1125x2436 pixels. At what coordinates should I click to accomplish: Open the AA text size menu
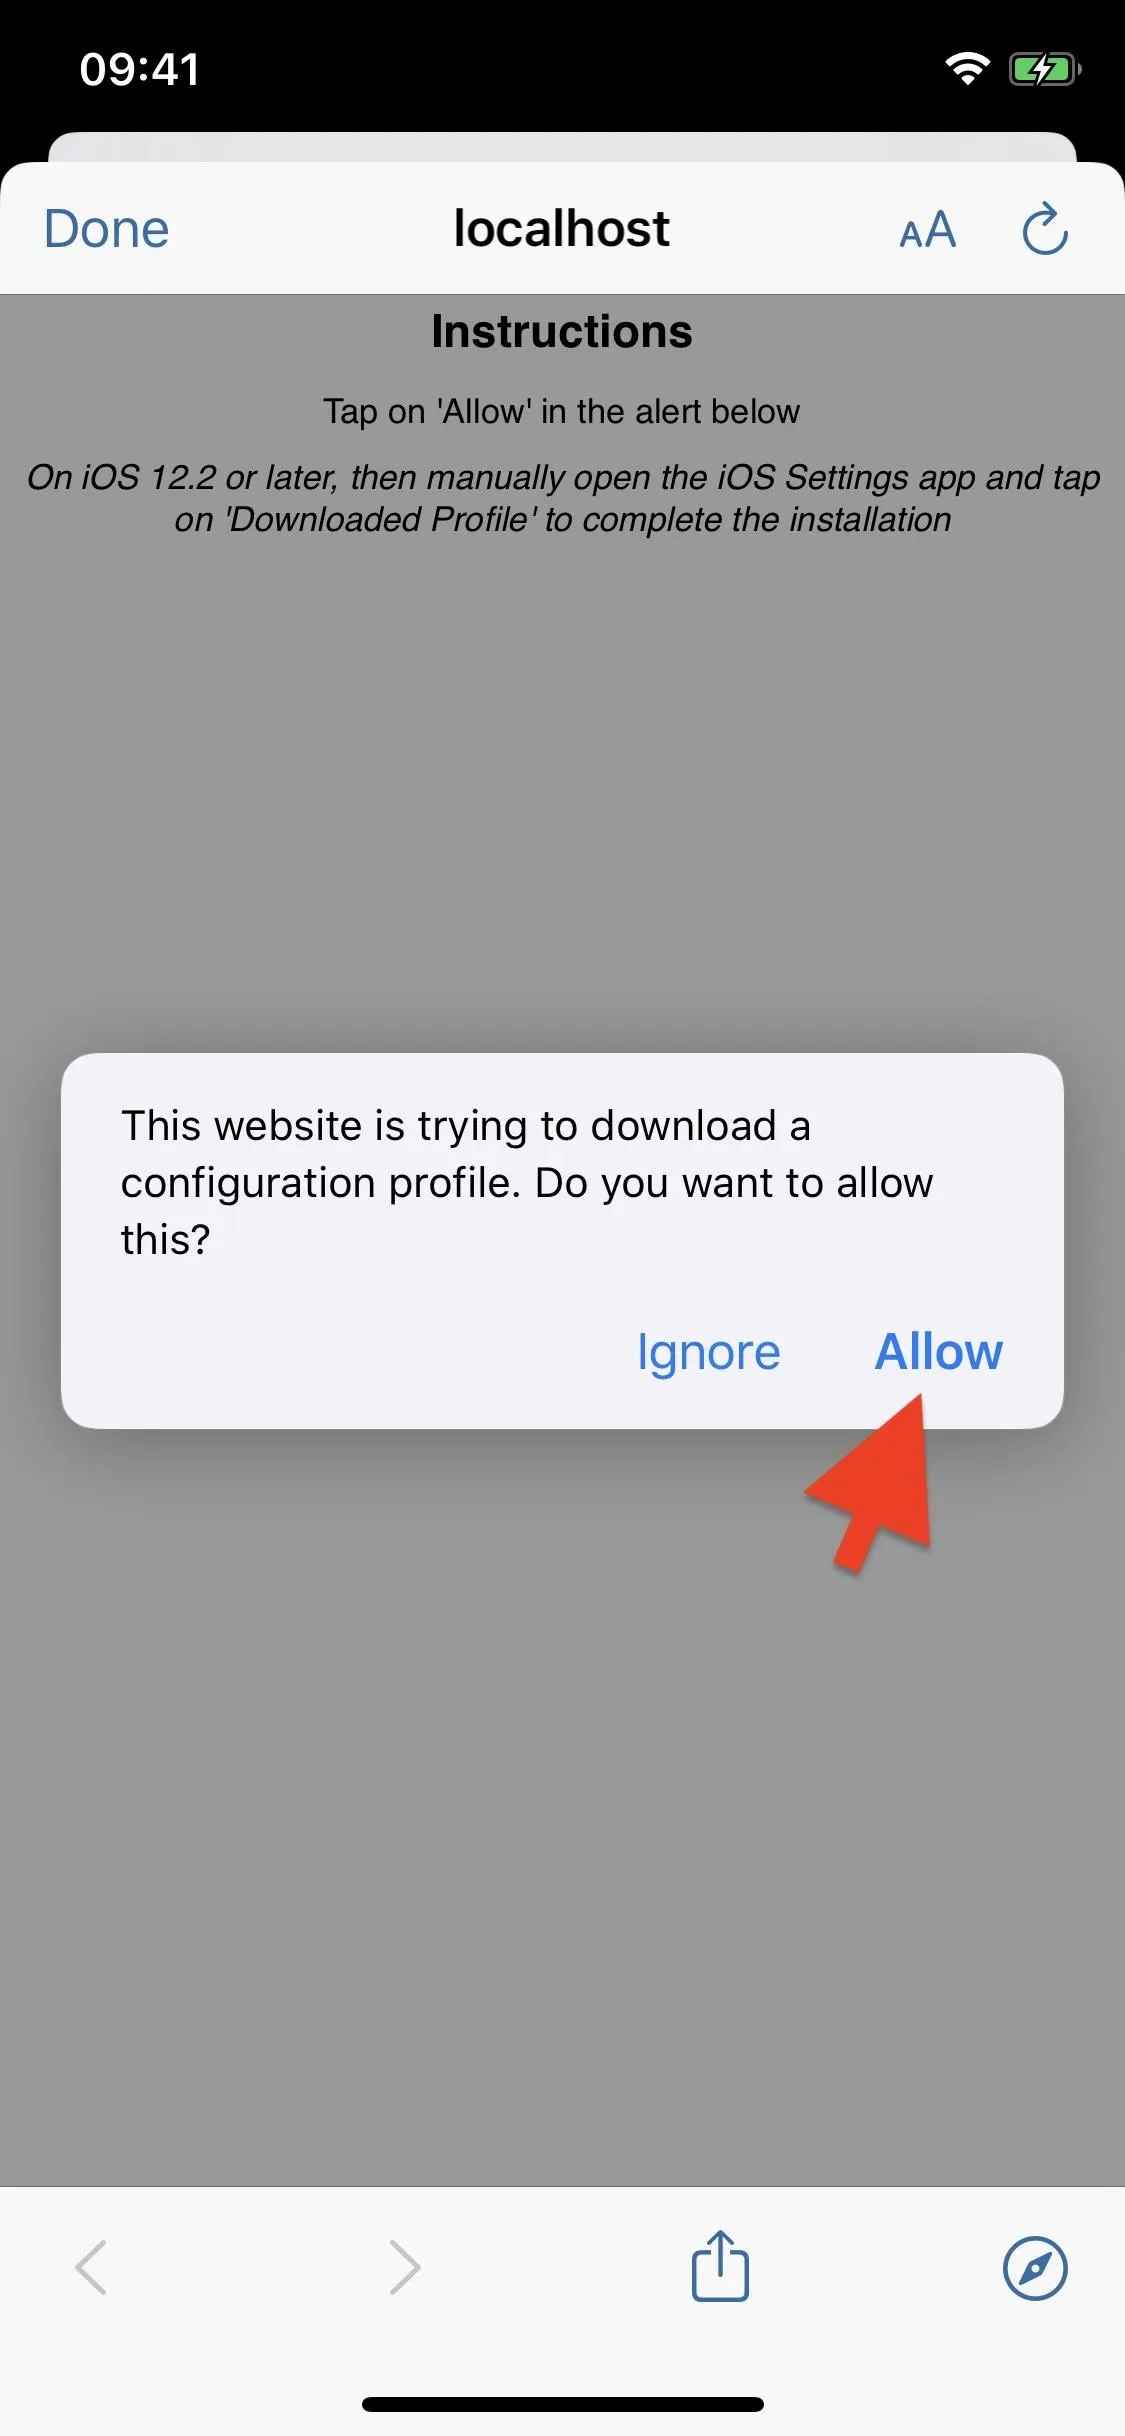pos(927,230)
